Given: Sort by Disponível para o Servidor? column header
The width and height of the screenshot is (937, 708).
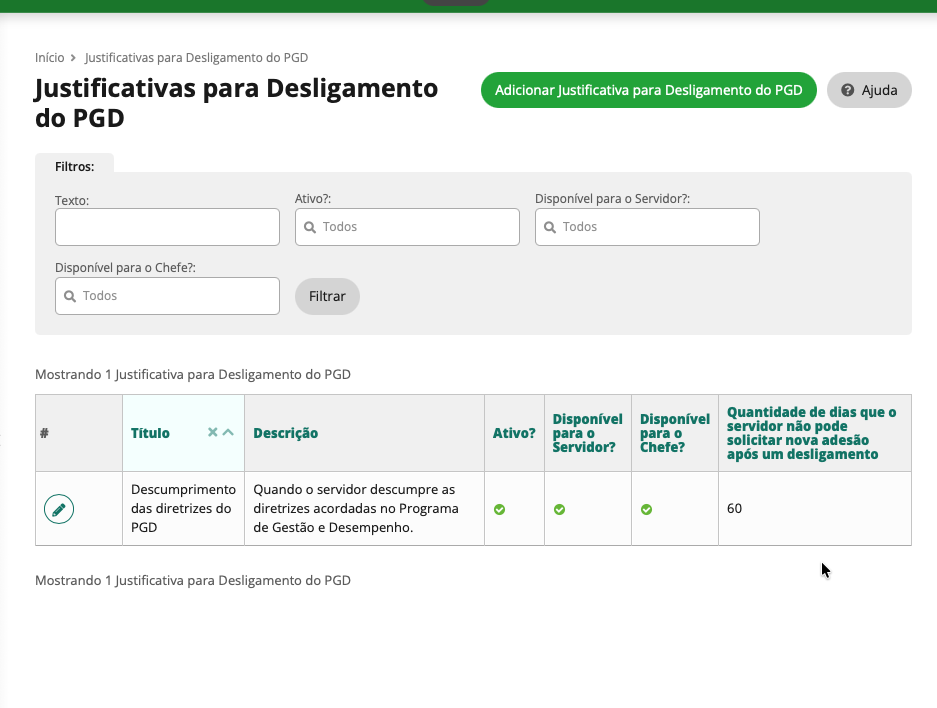Looking at the screenshot, I should point(587,433).
